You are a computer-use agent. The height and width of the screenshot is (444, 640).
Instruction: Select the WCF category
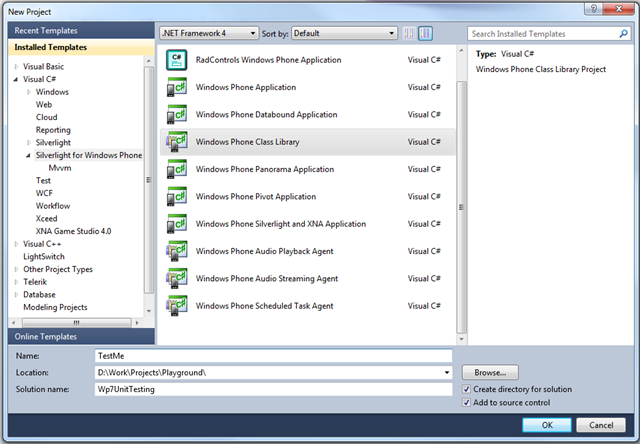click(x=44, y=193)
